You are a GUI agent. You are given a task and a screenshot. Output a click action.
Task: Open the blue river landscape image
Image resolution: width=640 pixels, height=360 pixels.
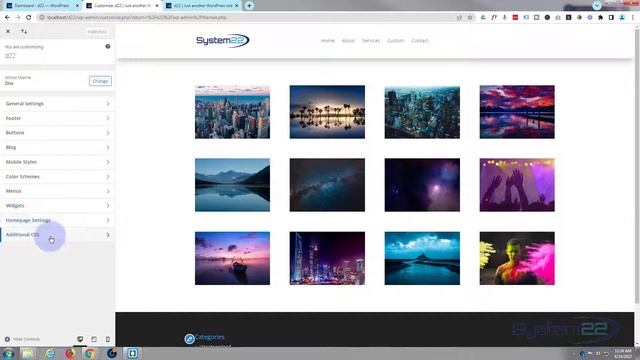422,258
